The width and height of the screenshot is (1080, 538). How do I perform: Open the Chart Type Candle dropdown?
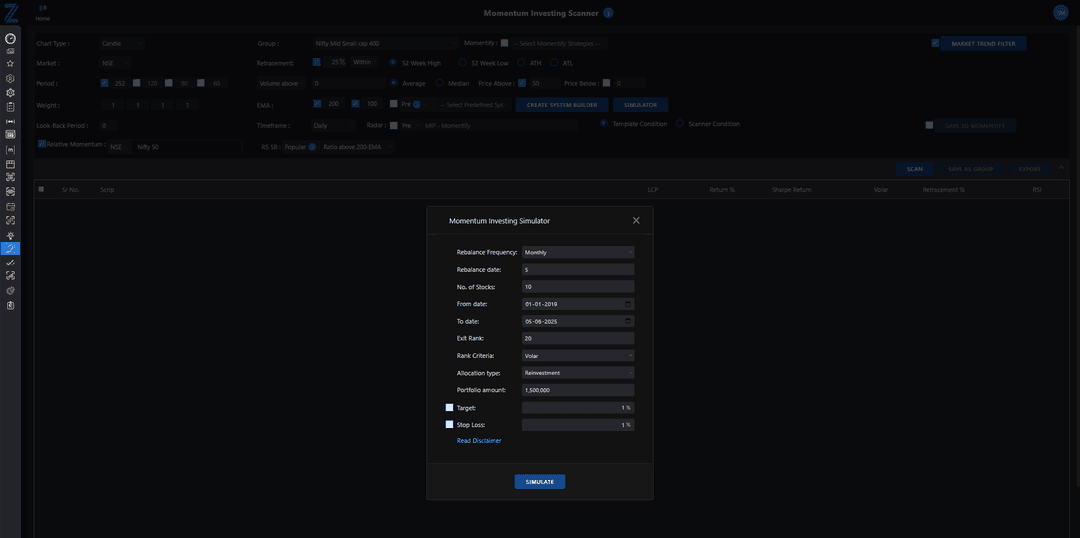122,43
